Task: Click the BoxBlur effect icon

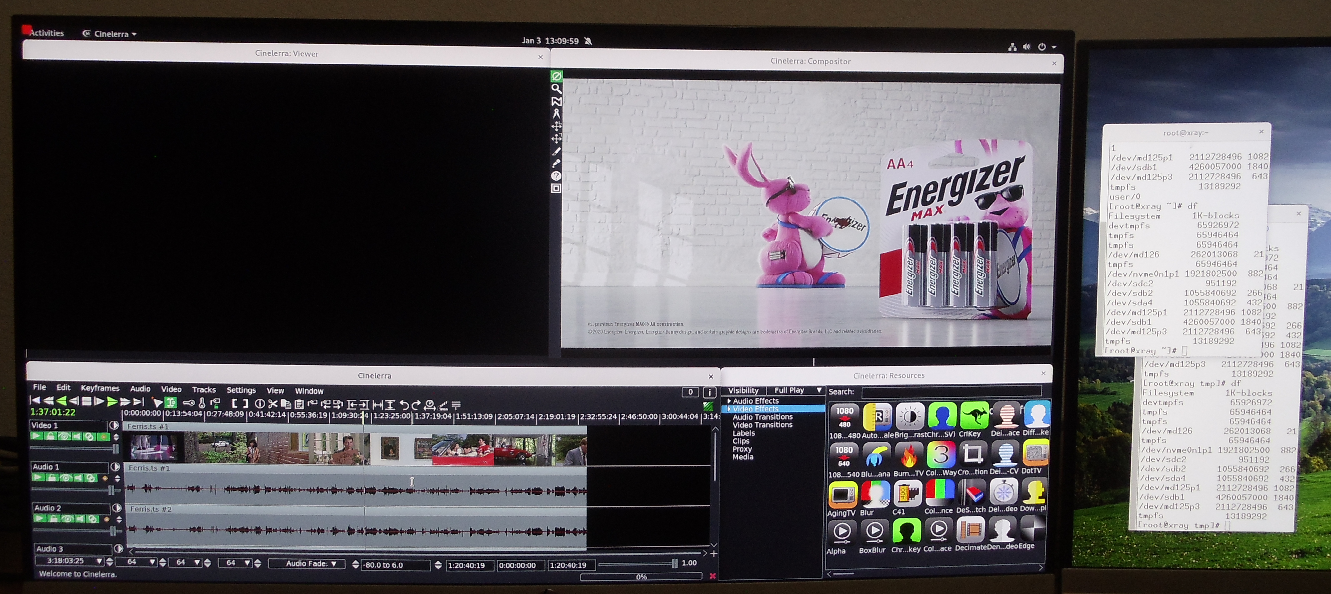Action: click(876, 531)
